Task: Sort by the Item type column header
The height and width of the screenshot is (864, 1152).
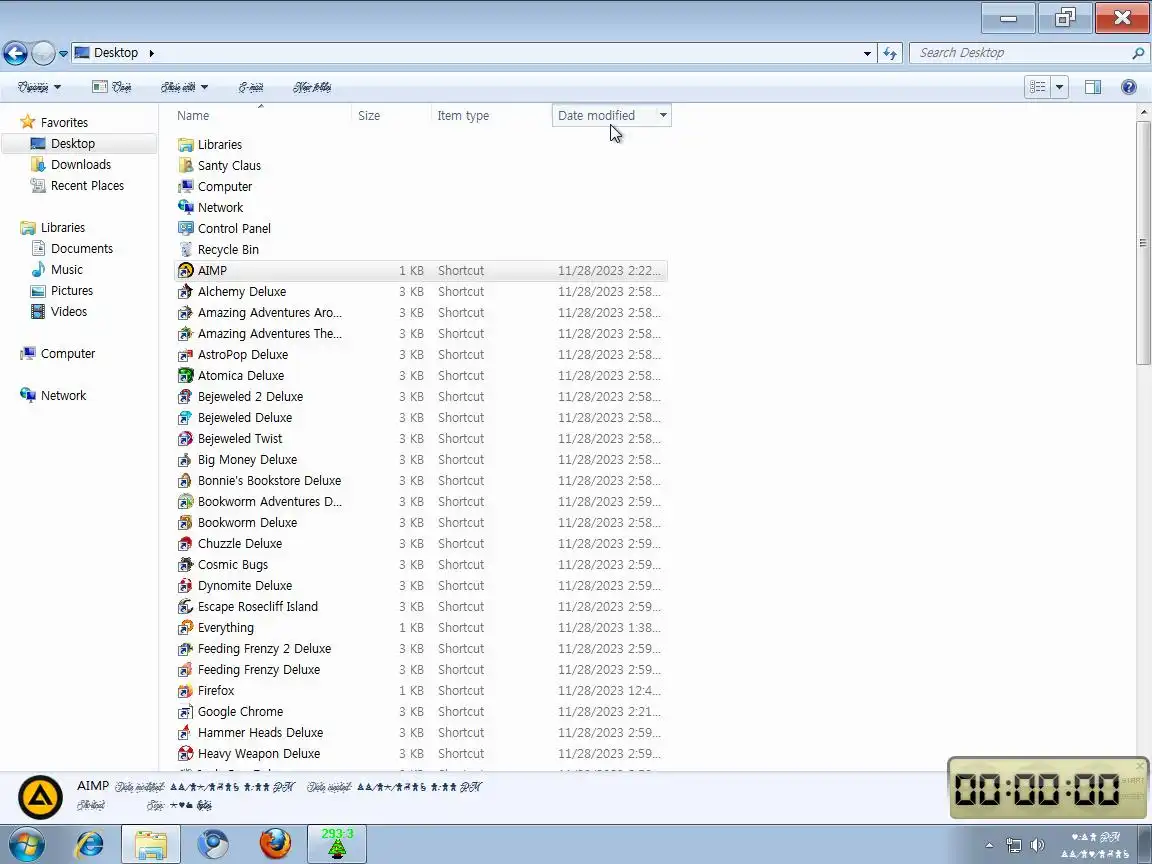Action: coord(491,115)
